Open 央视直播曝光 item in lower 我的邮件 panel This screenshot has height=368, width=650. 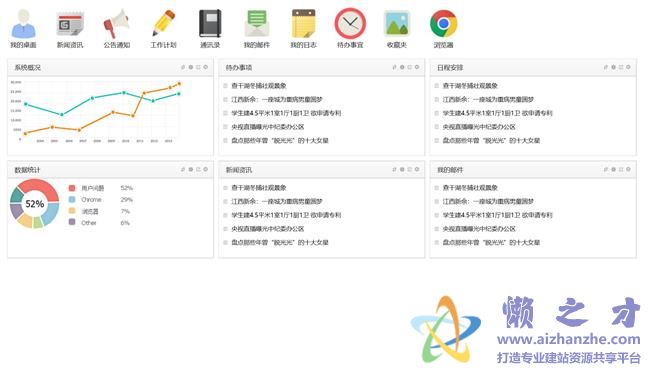click(479, 229)
